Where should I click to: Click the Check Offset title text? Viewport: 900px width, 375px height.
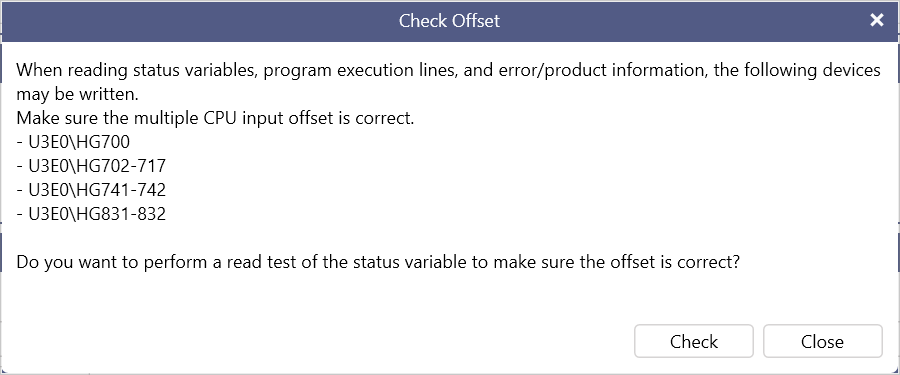coord(449,21)
